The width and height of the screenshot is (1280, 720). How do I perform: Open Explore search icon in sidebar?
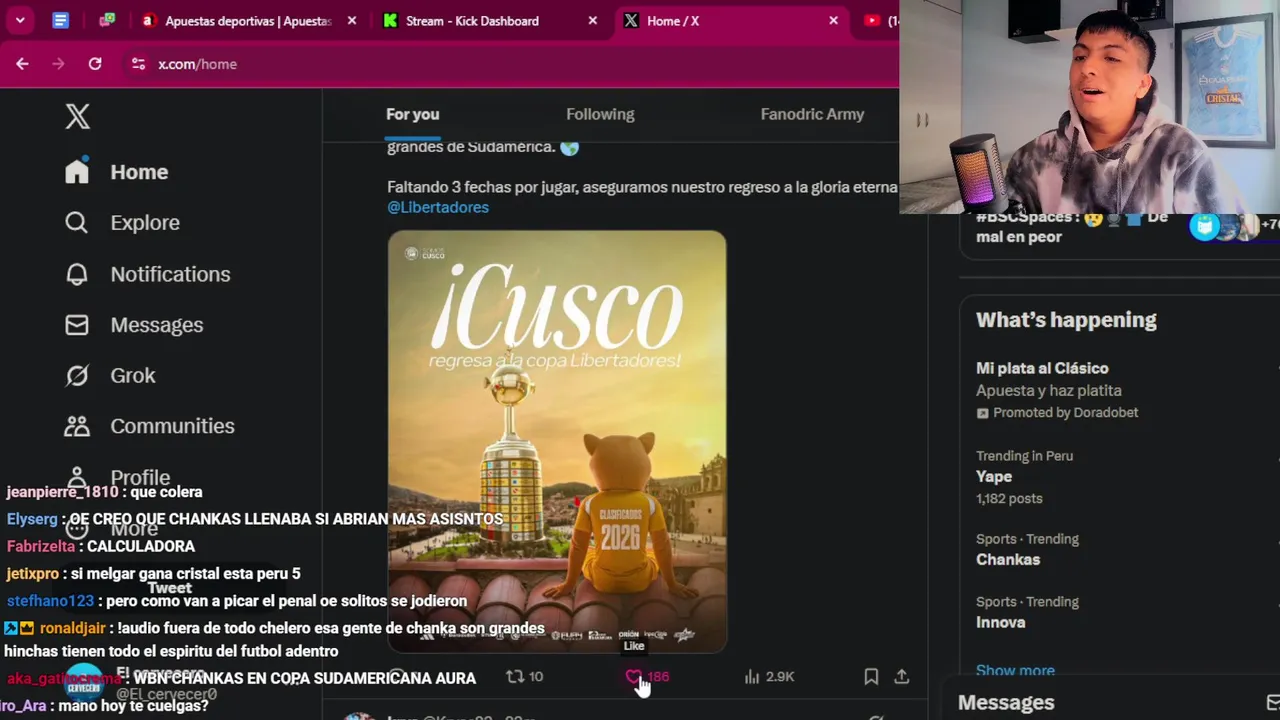click(x=77, y=223)
